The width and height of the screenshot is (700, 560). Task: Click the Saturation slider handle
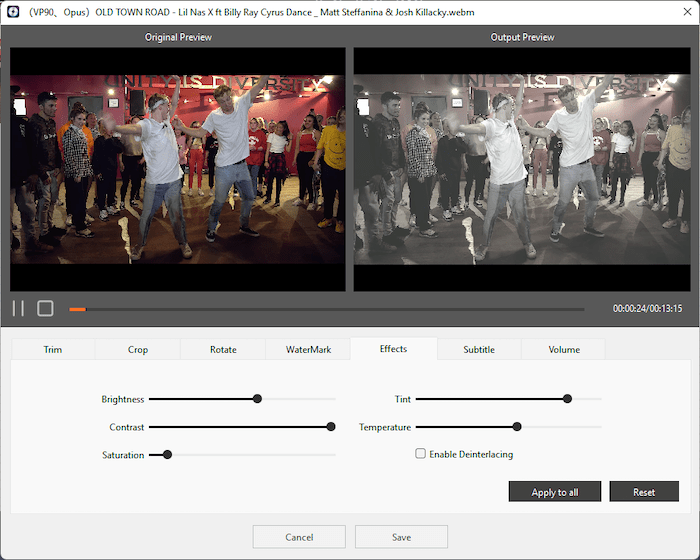tap(167, 455)
